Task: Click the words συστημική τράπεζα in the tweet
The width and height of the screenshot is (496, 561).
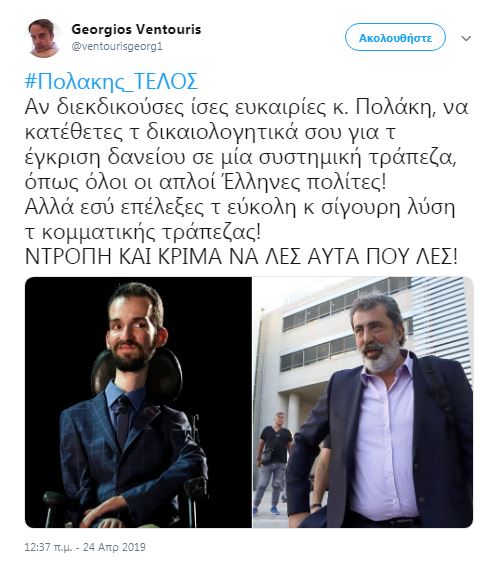Action: 357,158
